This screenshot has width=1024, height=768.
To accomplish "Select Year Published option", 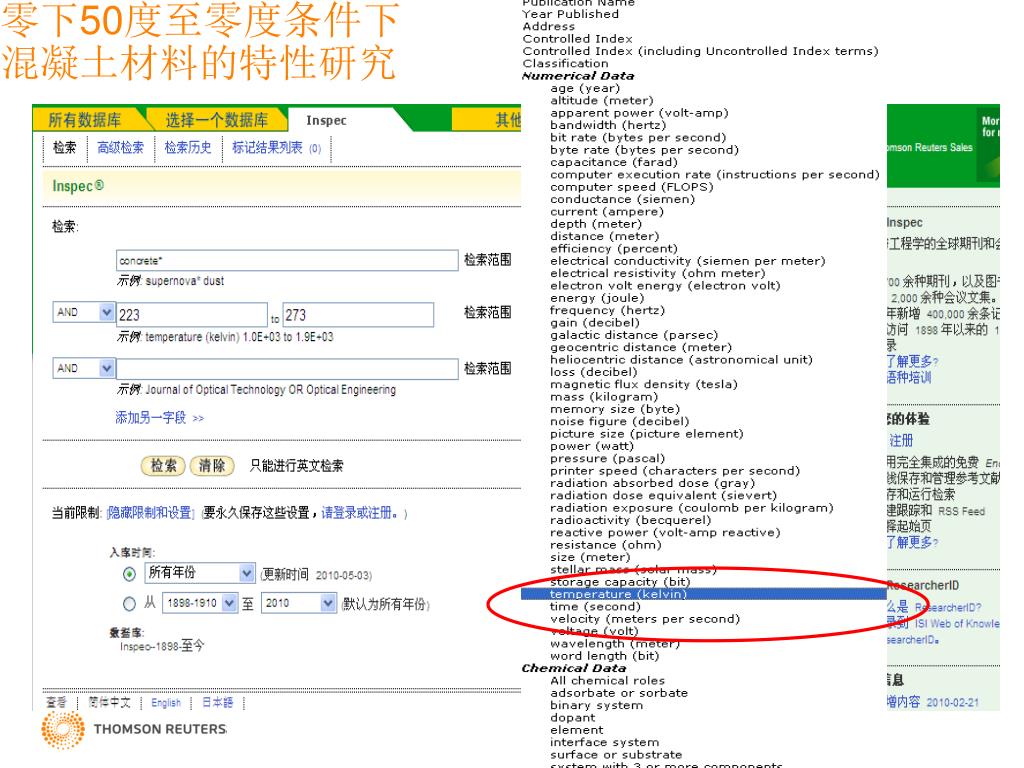I will (x=570, y=14).
